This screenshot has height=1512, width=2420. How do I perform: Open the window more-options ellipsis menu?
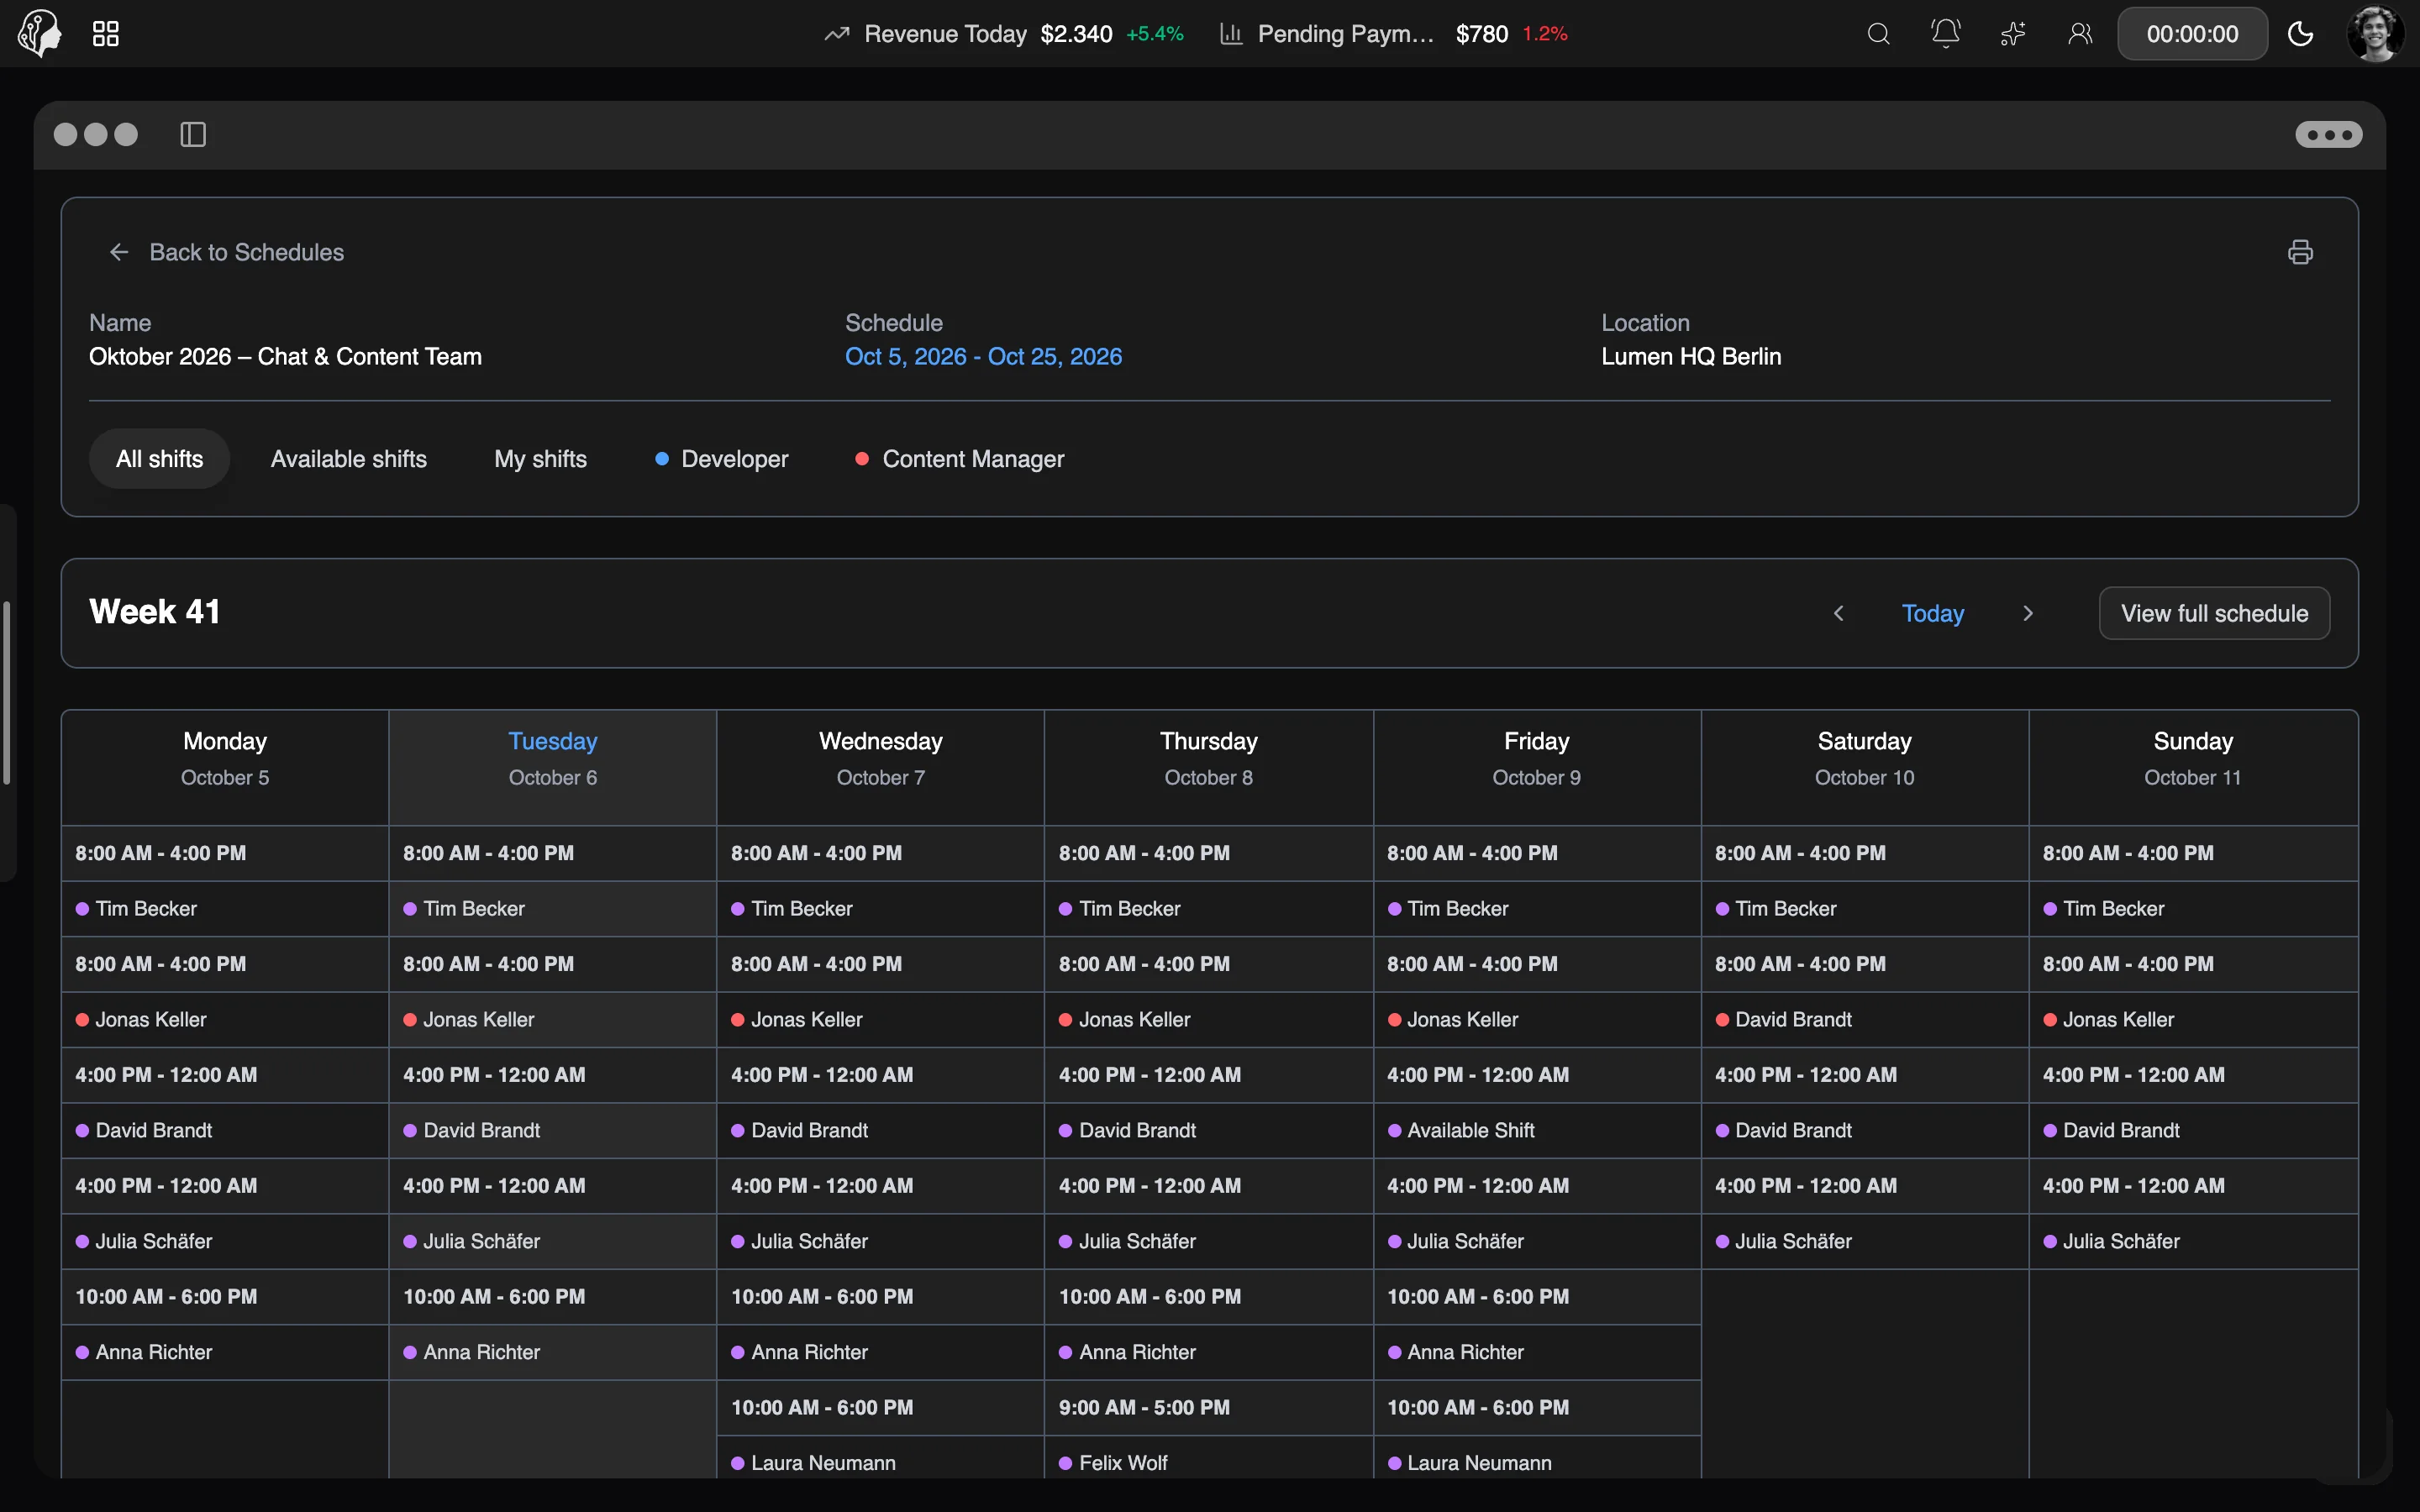point(2329,134)
